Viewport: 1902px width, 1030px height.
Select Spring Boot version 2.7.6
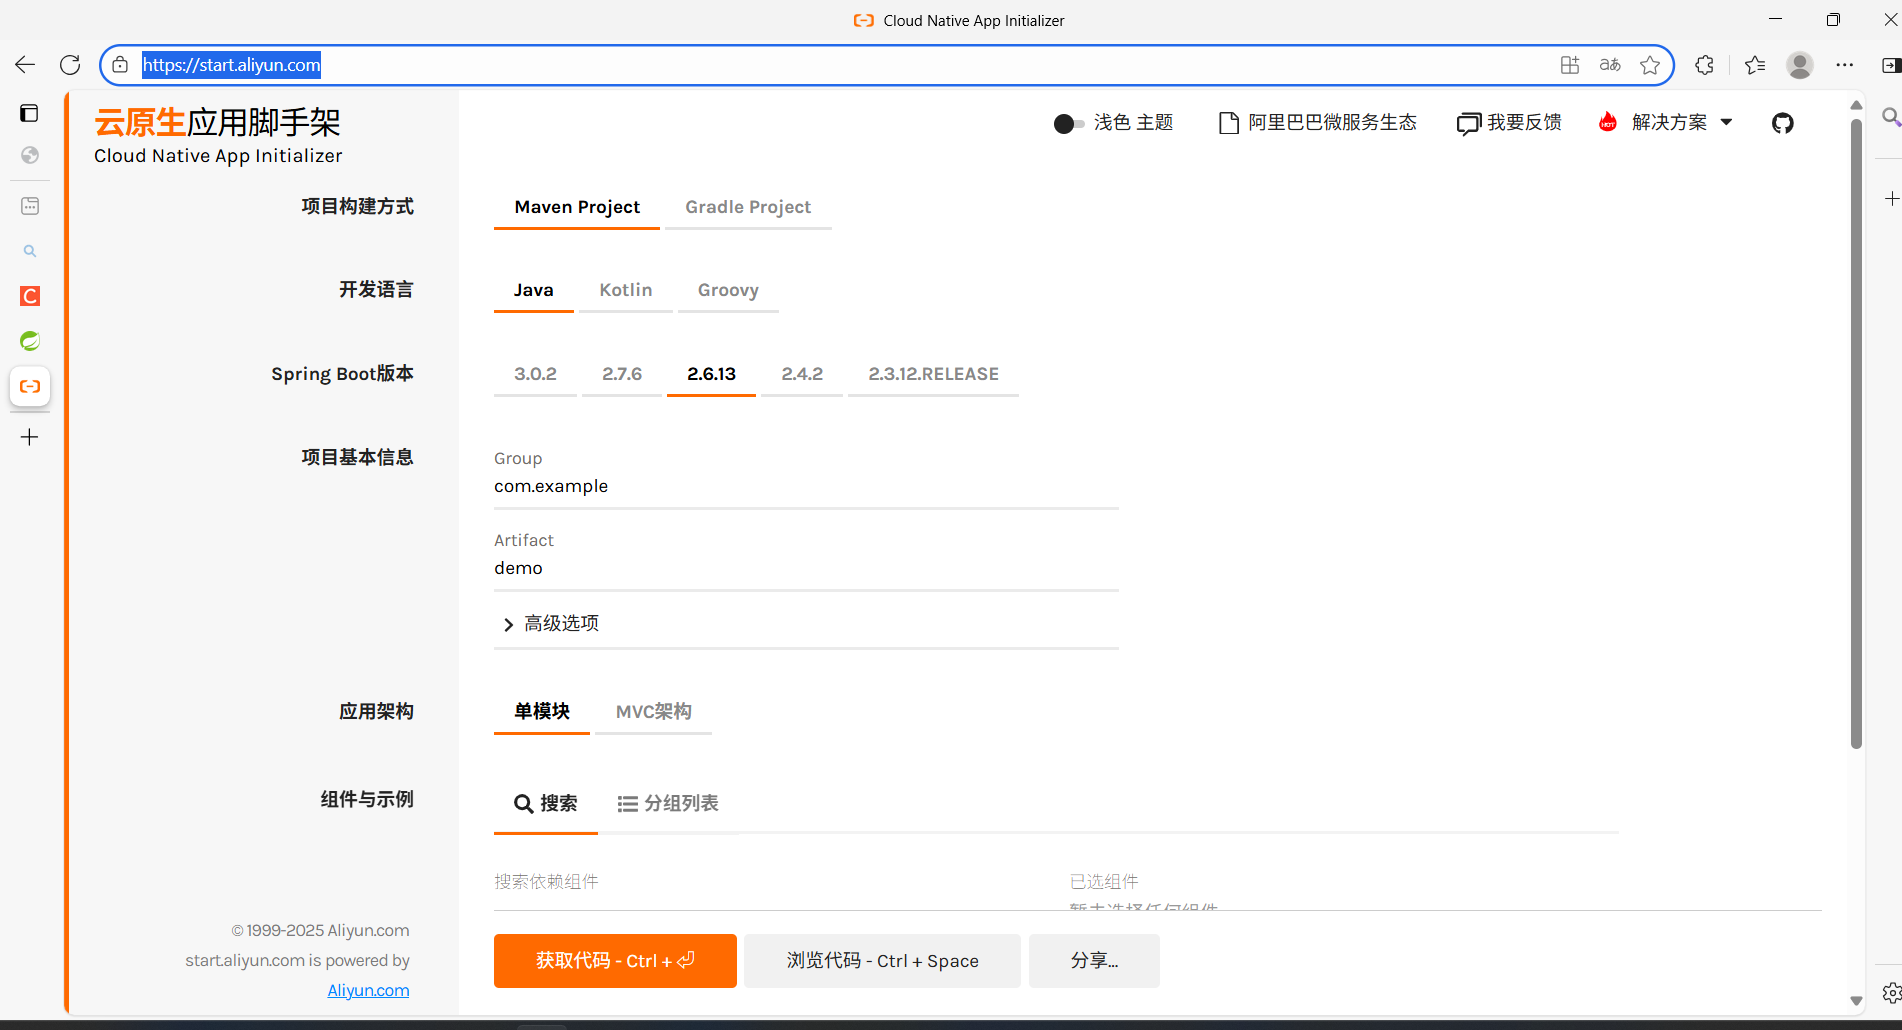click(x=622, y=373)
